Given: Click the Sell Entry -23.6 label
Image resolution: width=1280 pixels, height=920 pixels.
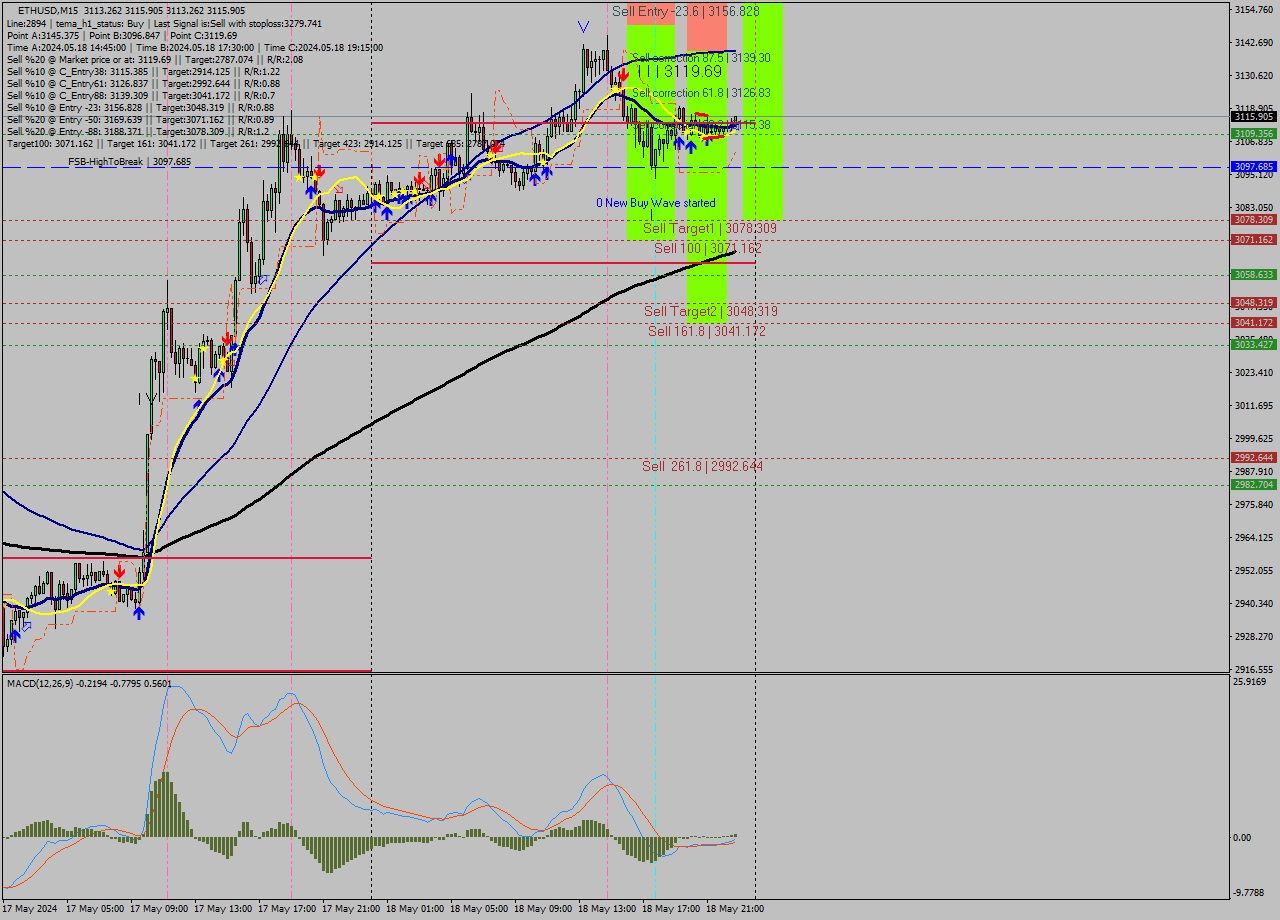Looking at the screenshot, I should pos(685,11).
